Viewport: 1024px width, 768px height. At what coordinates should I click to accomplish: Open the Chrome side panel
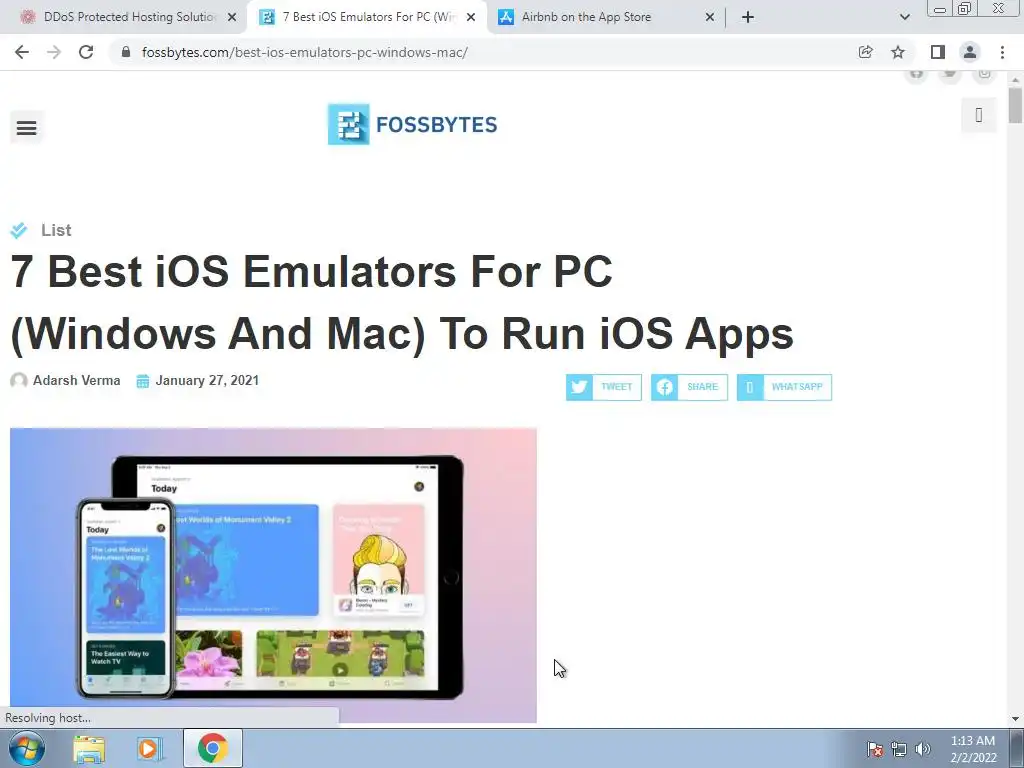[x=938, y=52]
